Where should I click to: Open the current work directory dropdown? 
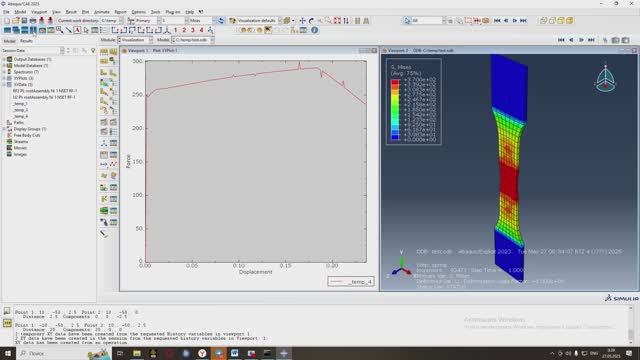[x=111, y=20]
